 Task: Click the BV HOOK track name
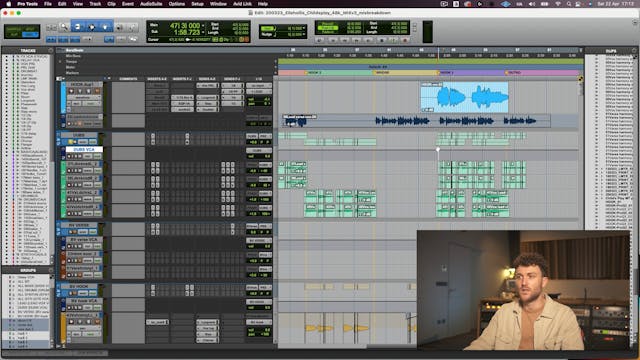[79, 287]
